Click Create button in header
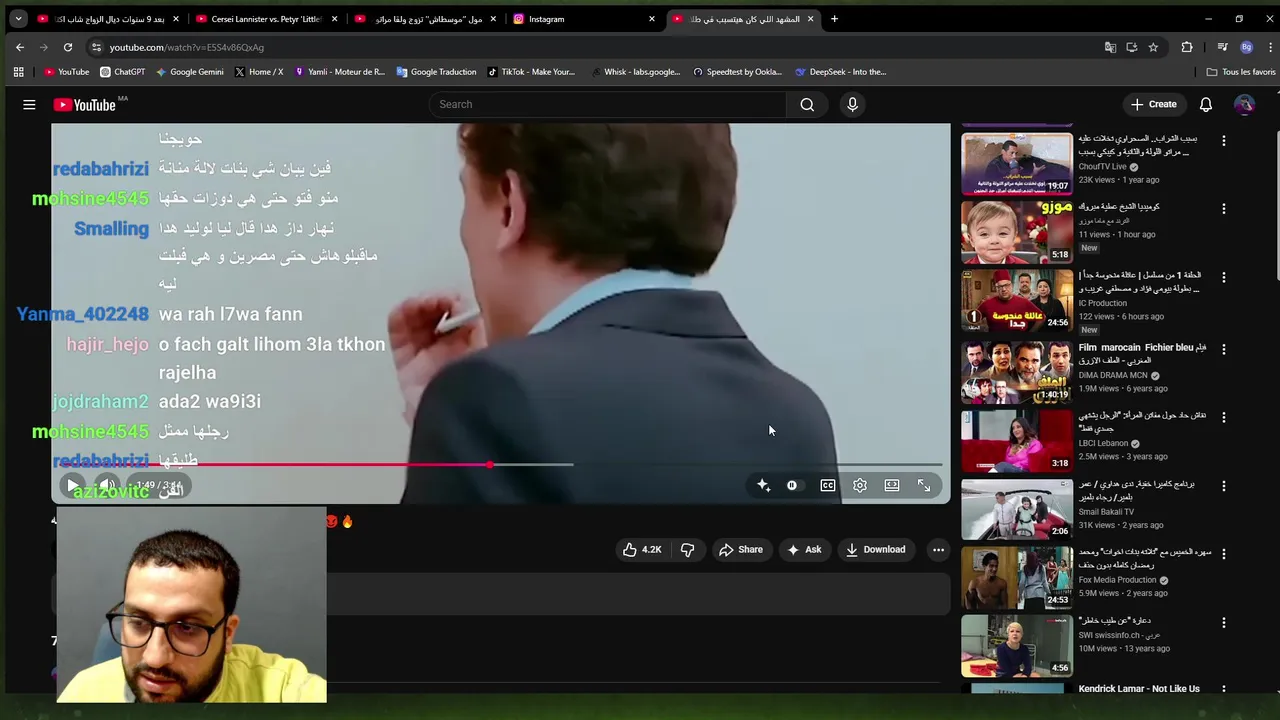Screen dimensions: 1280x720 [1153, 104]
